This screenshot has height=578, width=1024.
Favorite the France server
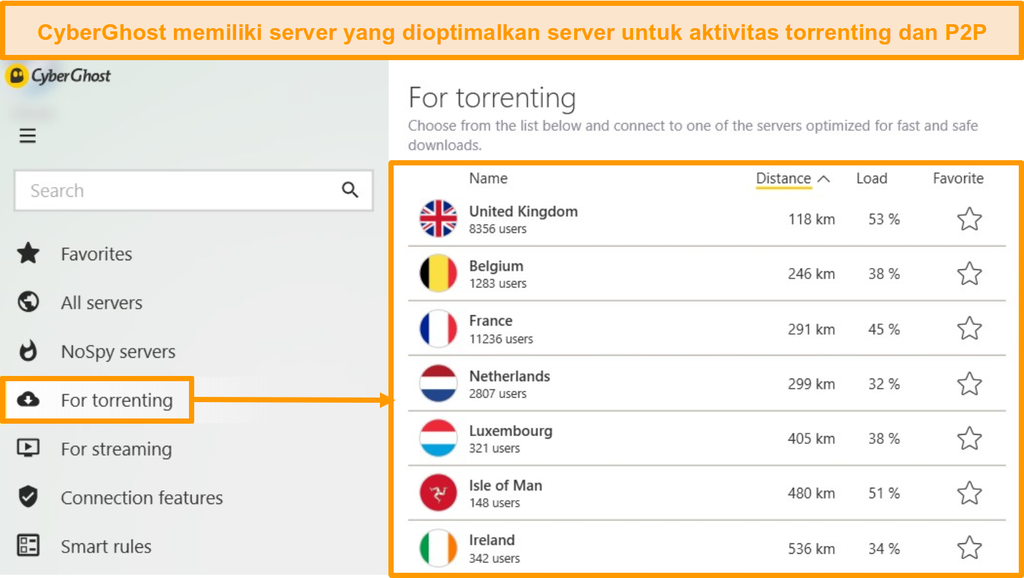[970, 329]
